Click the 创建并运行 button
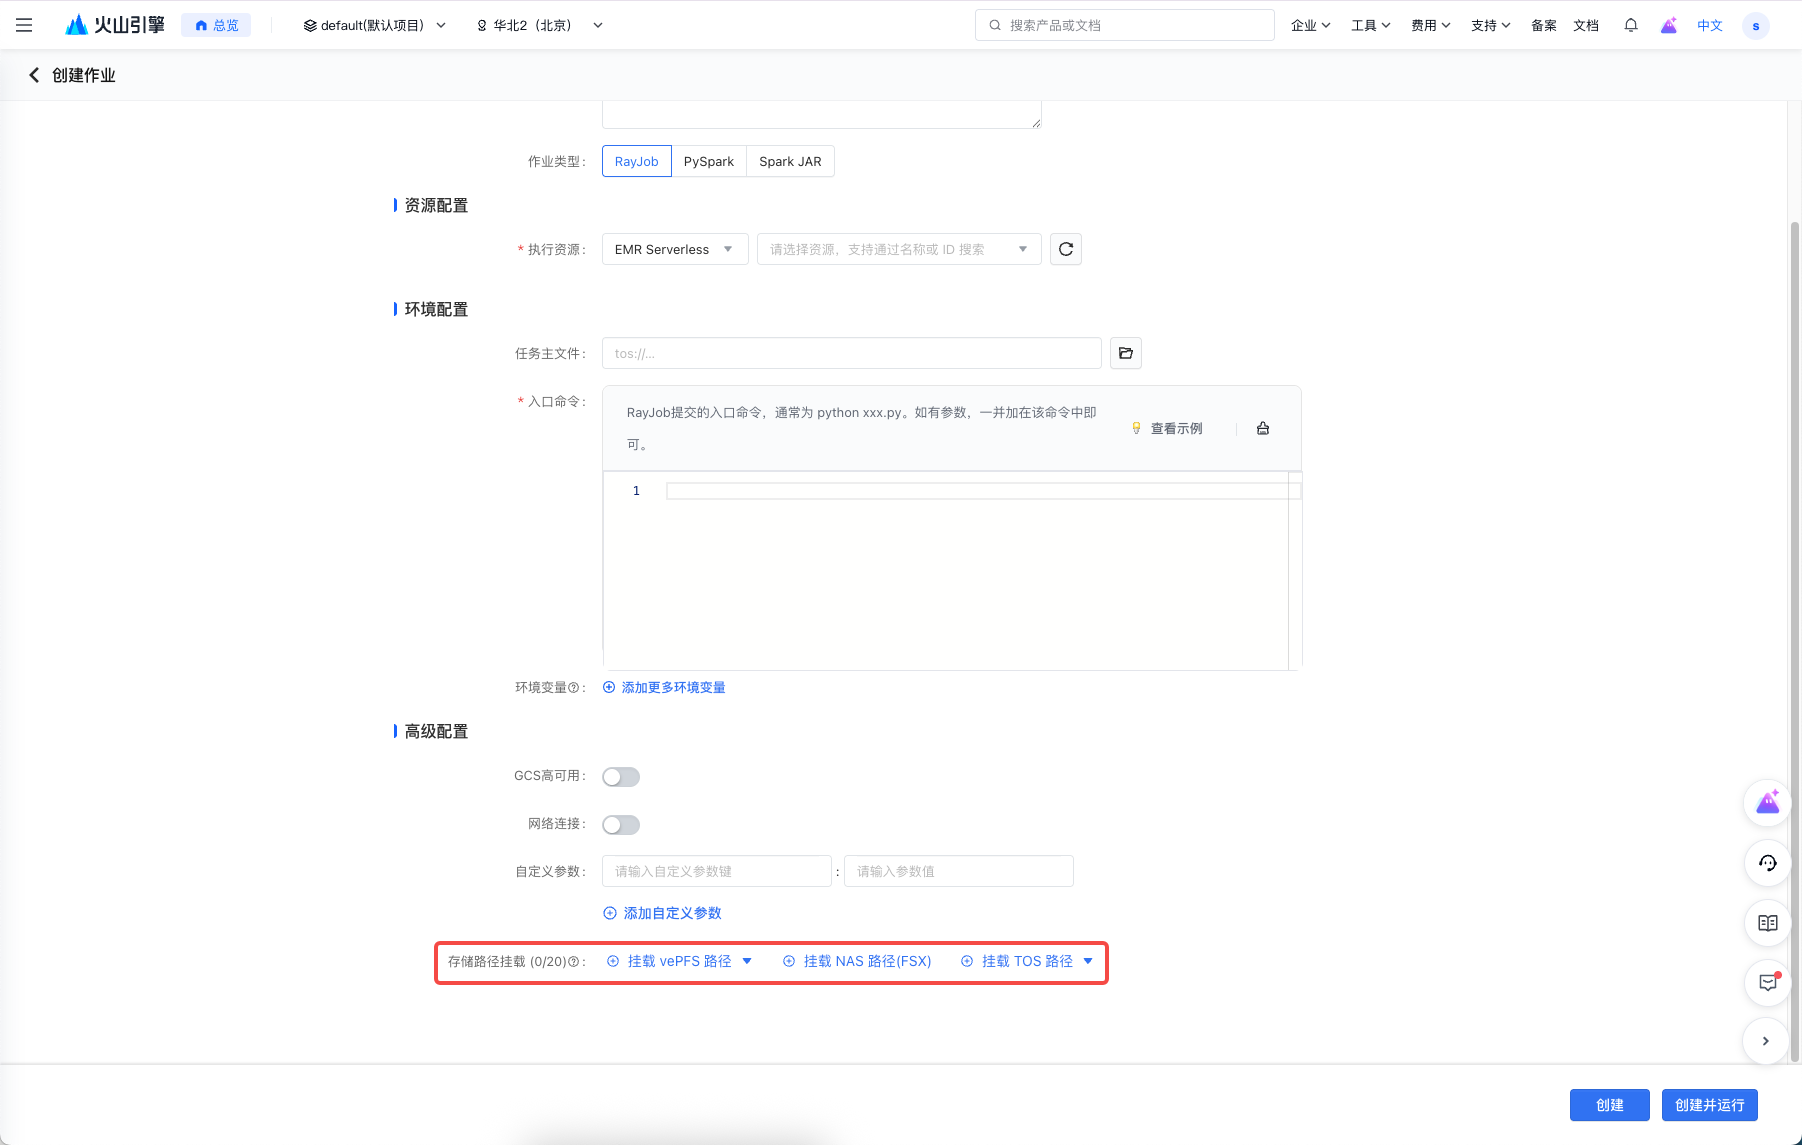The image size is (1802, 1145). (x=1709, y=1105)
